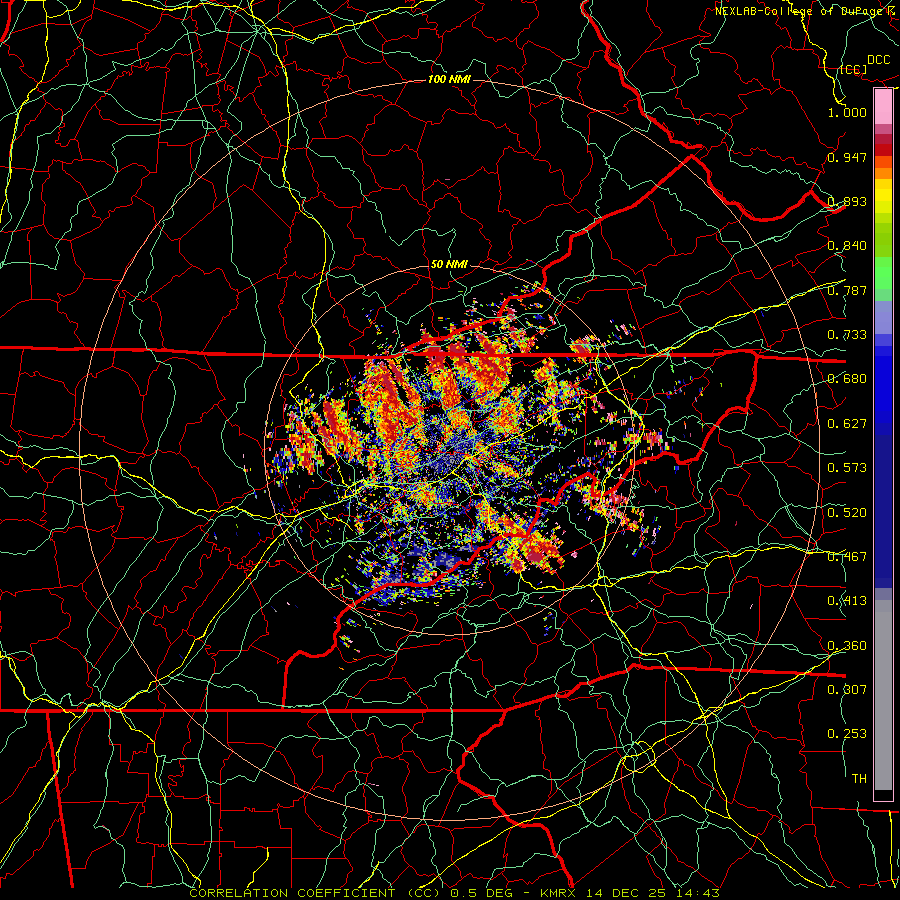900x900 pixels.
Task: Click the 0.307 scale value
Action: click(x=847, y=689)
